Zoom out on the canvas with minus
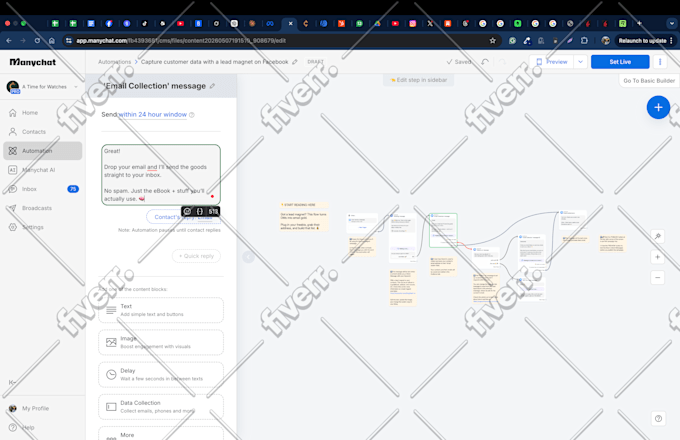Image resolution: width=680 pixels, height=440 pixels. [657, 277]
